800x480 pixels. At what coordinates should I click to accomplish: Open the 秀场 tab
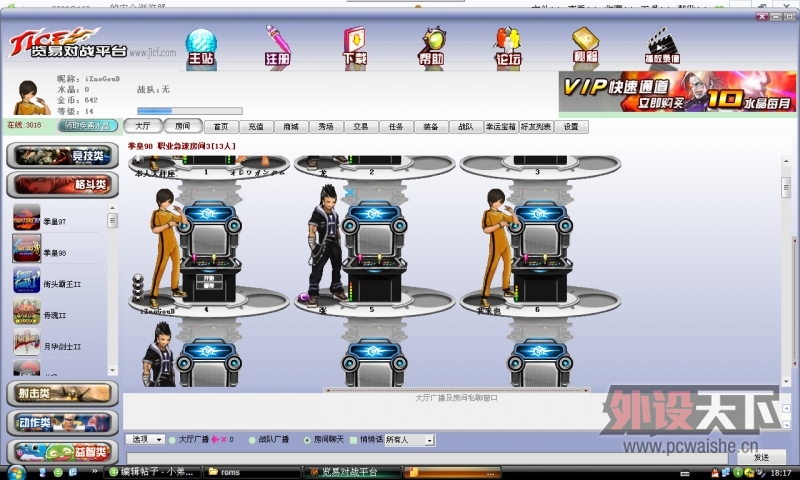tap(326, 127)
